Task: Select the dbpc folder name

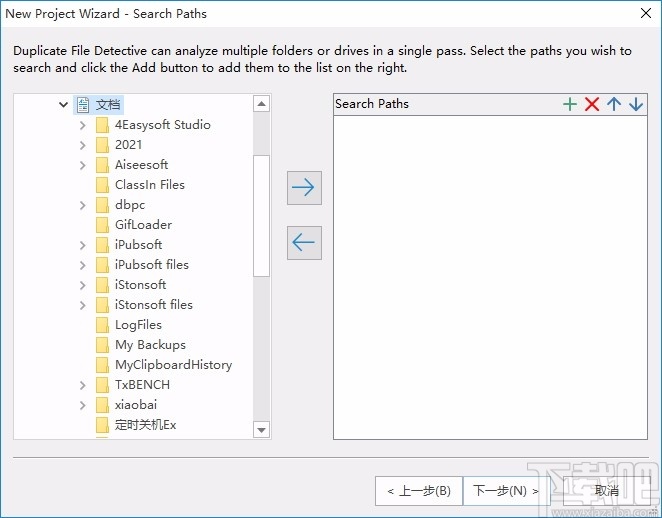Action: [130, 205]
